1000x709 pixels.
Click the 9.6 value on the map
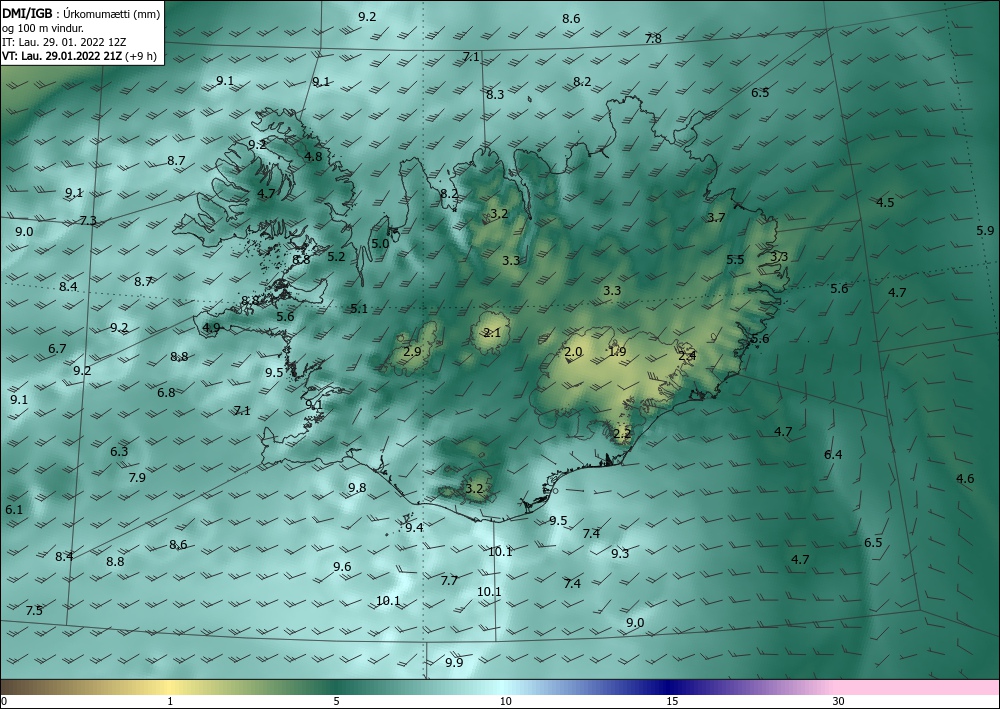(342, 567)
